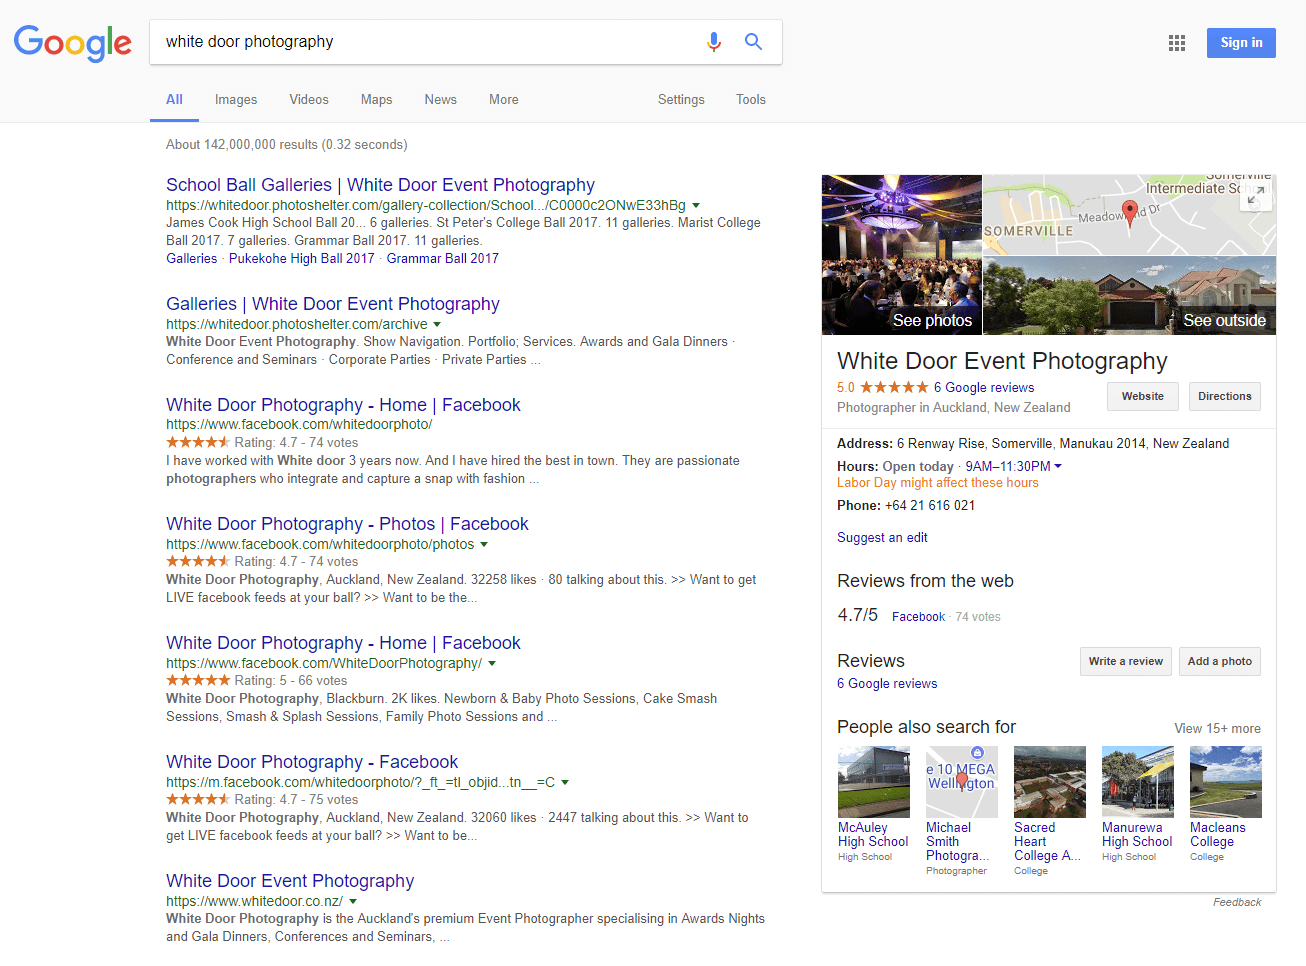Open School Ball Galleries result link
The height and width of the screenshot is (966, 1306).
(x=380, y=185)
